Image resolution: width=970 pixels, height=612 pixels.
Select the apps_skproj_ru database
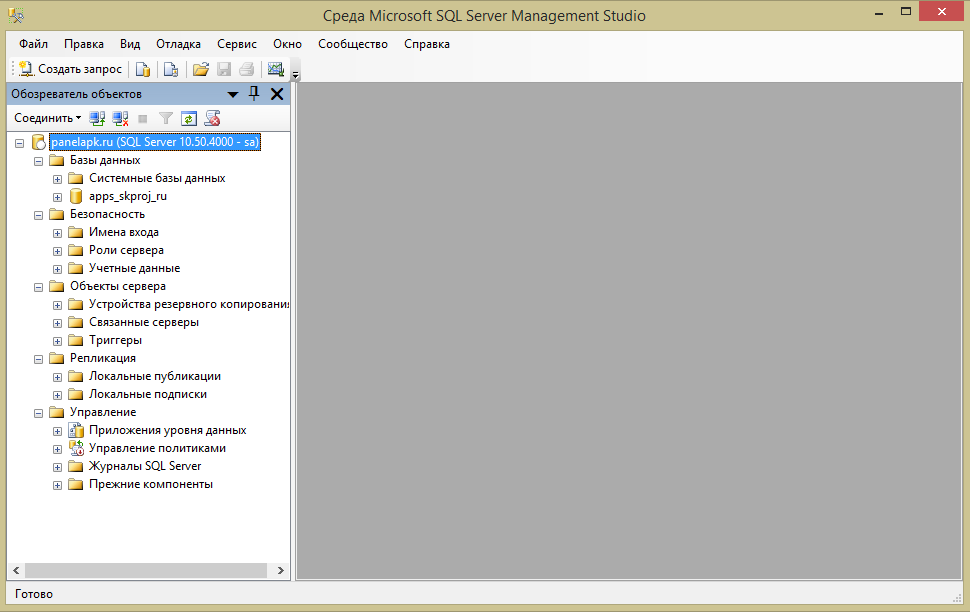point(128,196)
